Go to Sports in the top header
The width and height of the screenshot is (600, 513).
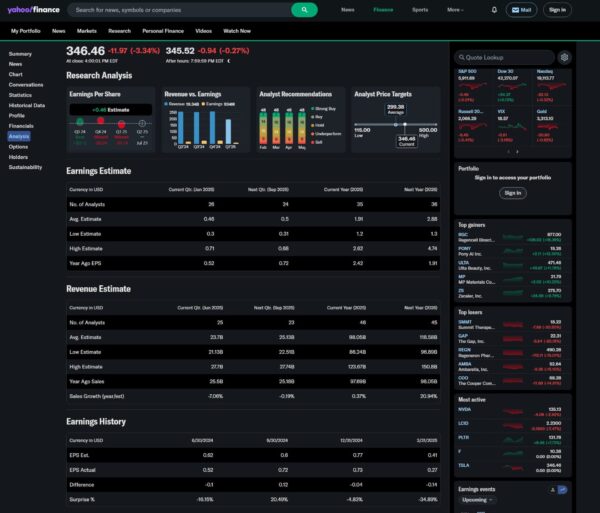(420, 10)
